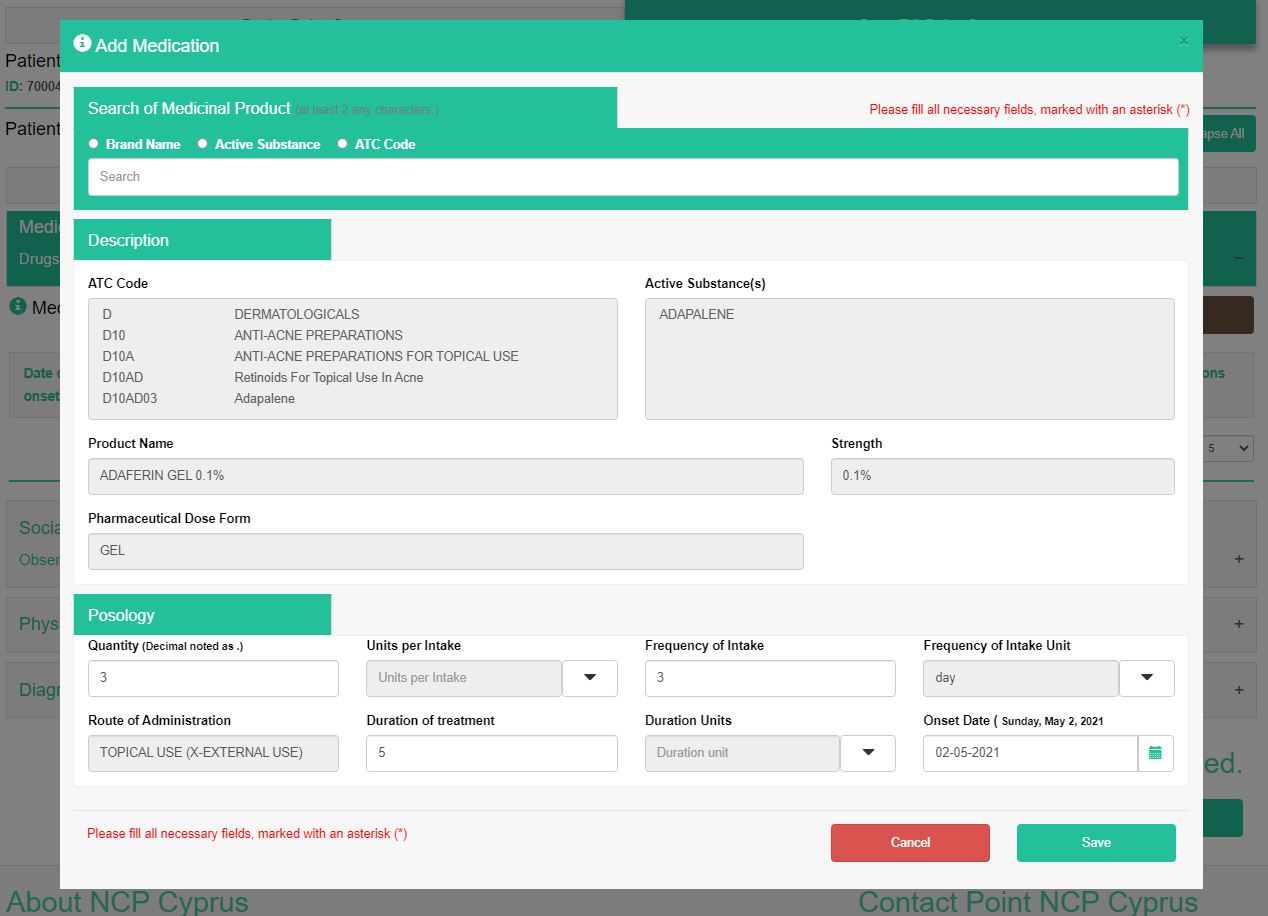Save the medication entry
Image resolution: width=1268 pixels, height=916 pixels.
click(x=1095, y=842)
